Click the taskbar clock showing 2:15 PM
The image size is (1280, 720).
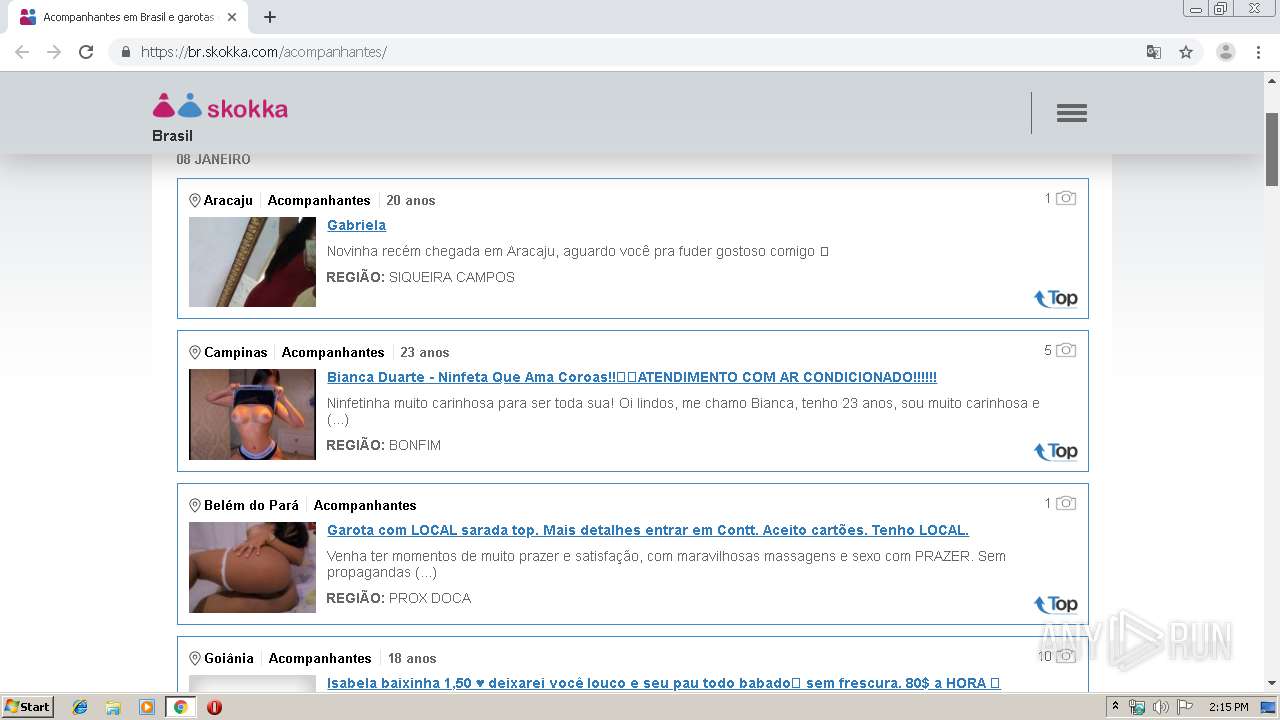(x=1228, y=707)
